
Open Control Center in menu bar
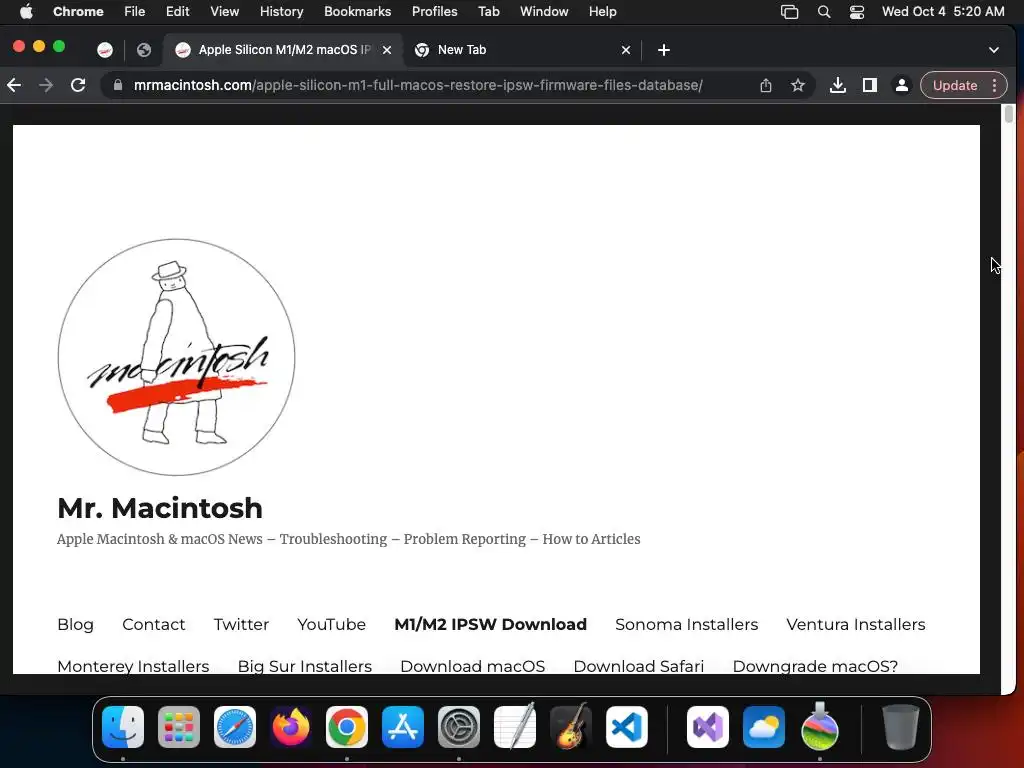857,12
